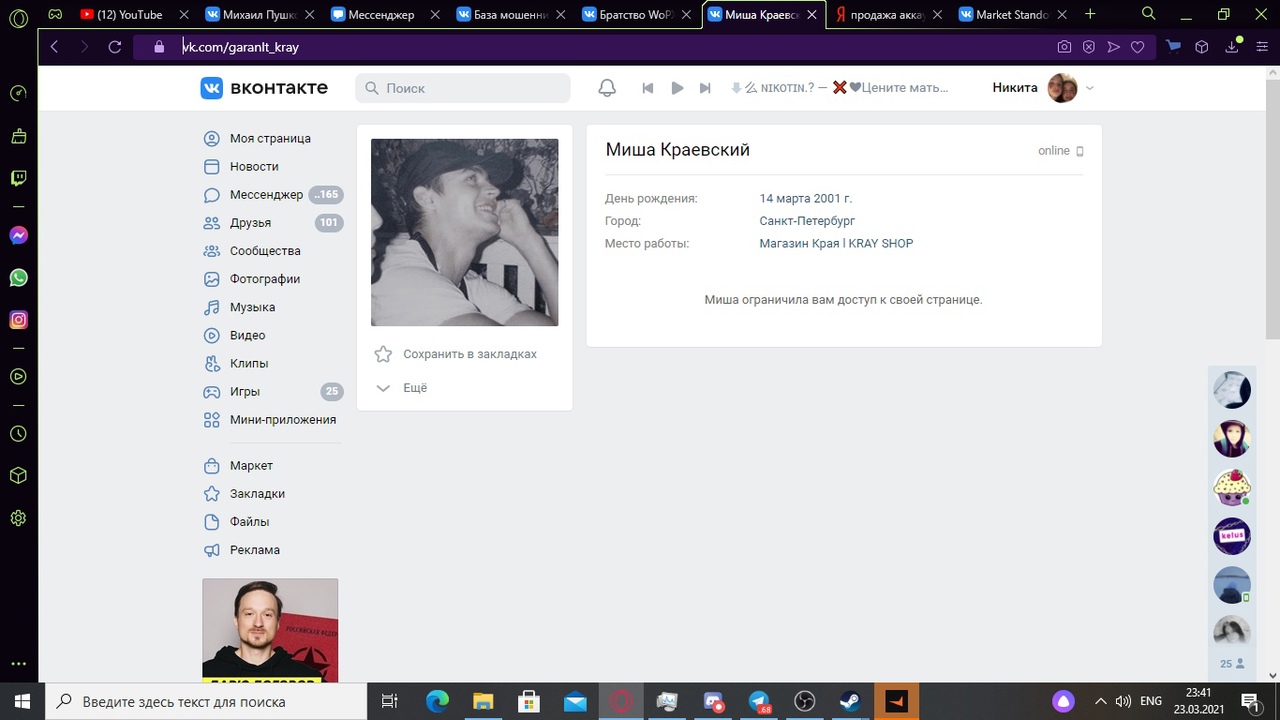1280x720 pixels.
Task: Skip to the next audio track
Action: [x=705, y=88]
